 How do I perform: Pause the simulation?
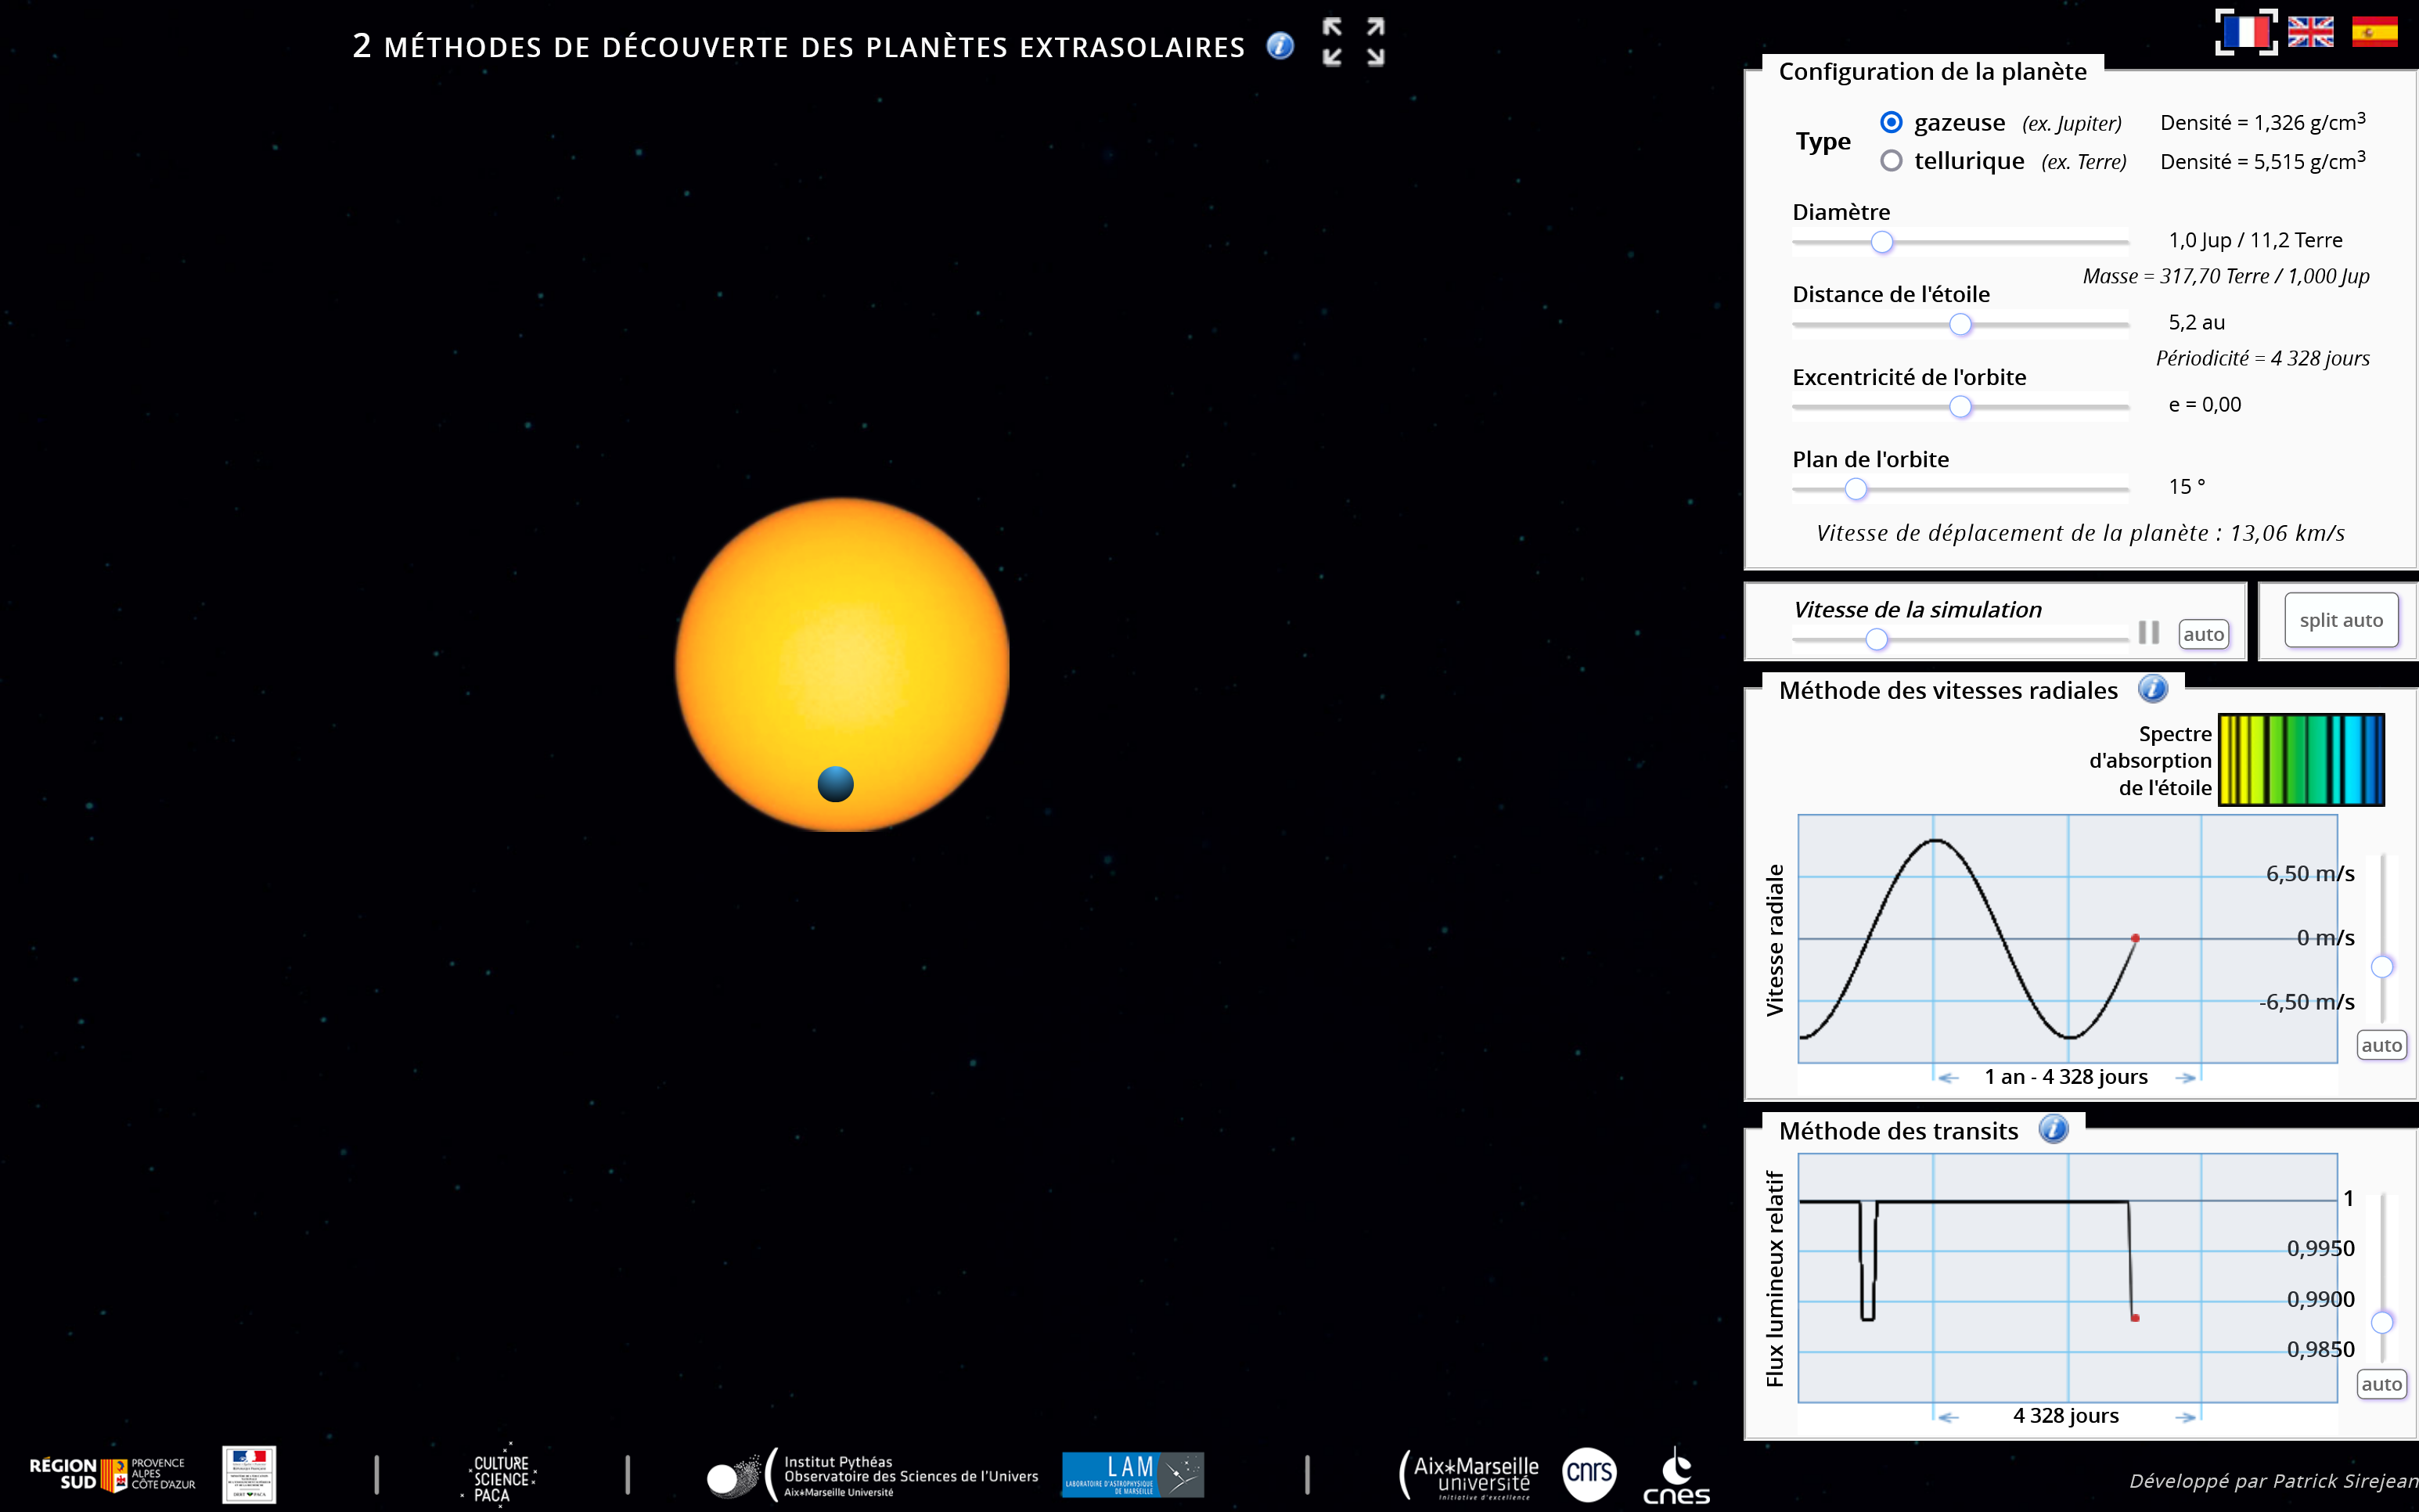(x=2148, y=633)
